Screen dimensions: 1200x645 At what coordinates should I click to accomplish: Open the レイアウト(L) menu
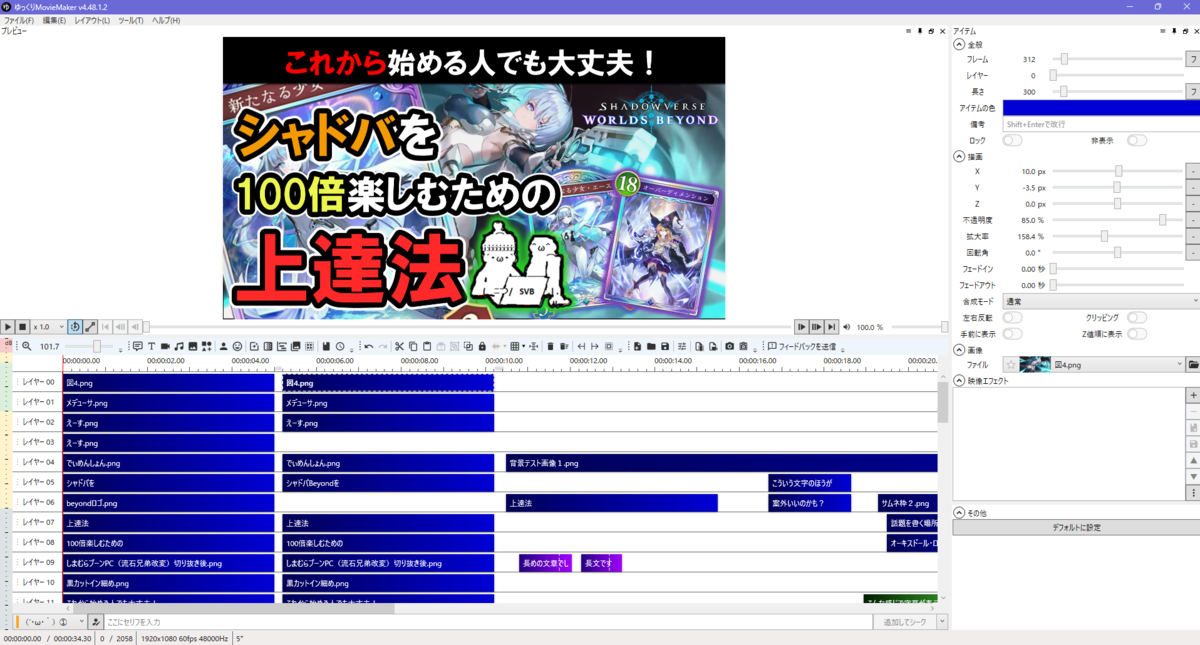click(92, 20)
